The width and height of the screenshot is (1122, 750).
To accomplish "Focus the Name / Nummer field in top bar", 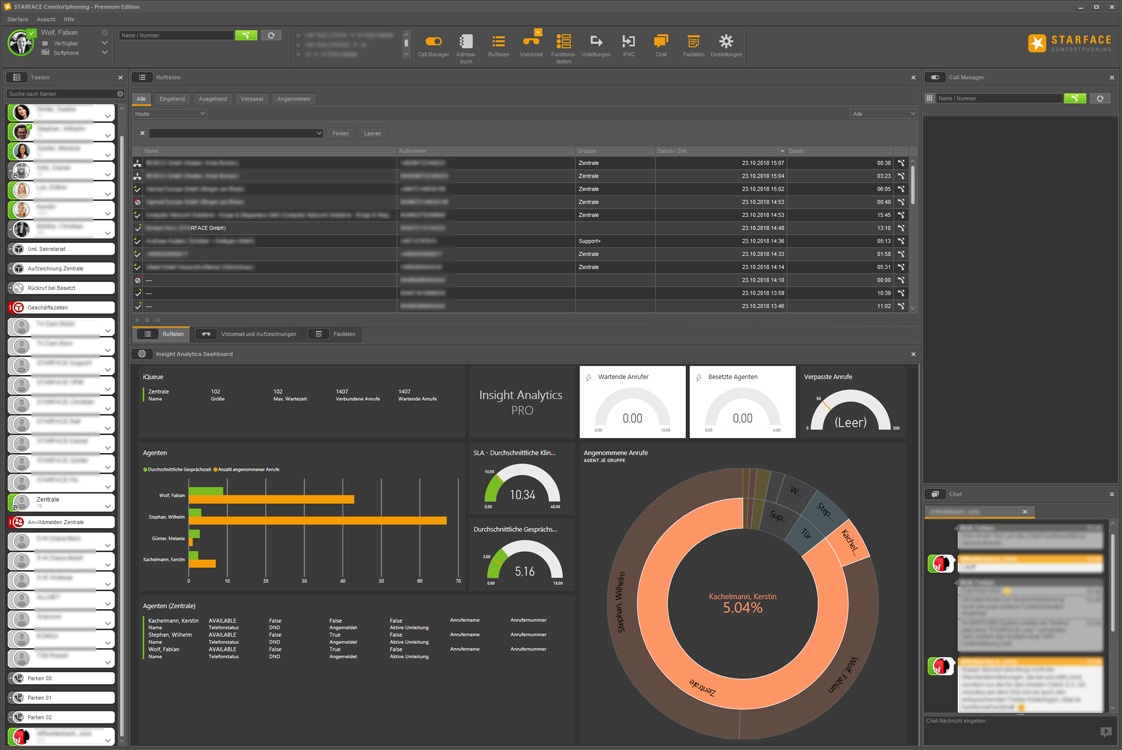I will pos(176,35).
